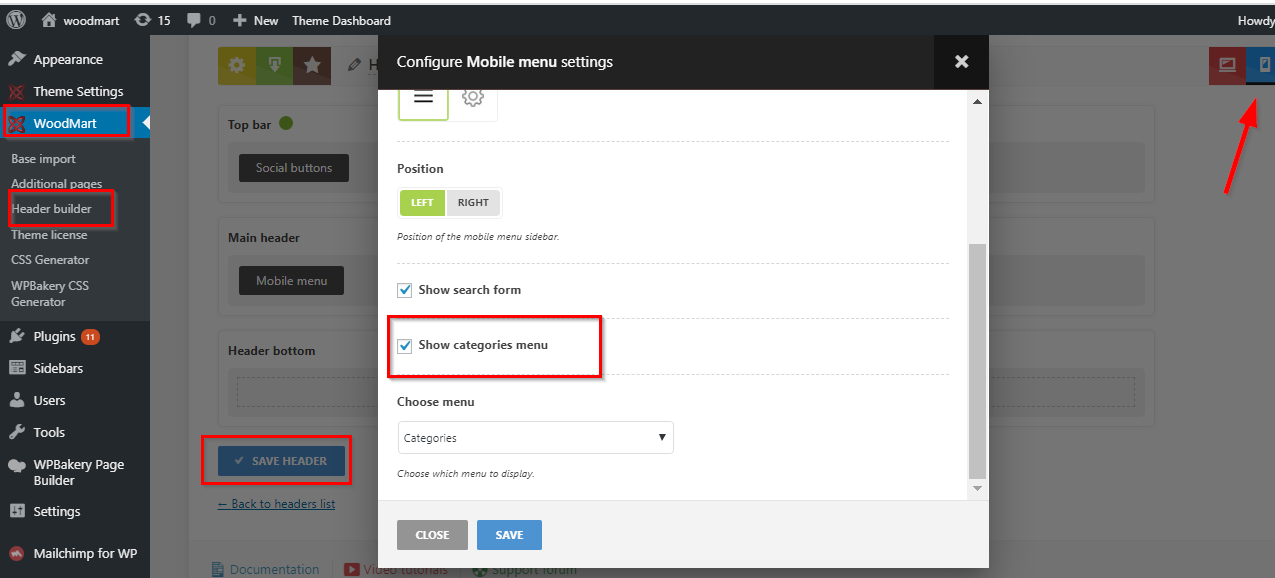
Task: Toggle the Show search form checkbox
Action: 405,290
